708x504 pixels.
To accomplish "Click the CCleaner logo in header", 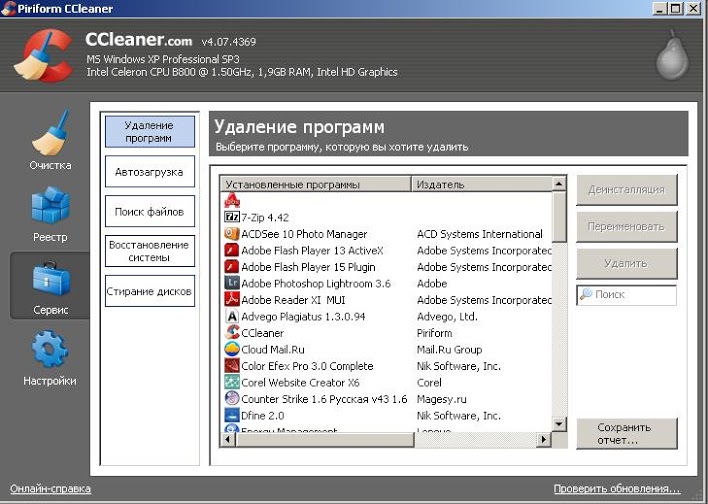I will (44, 56).
